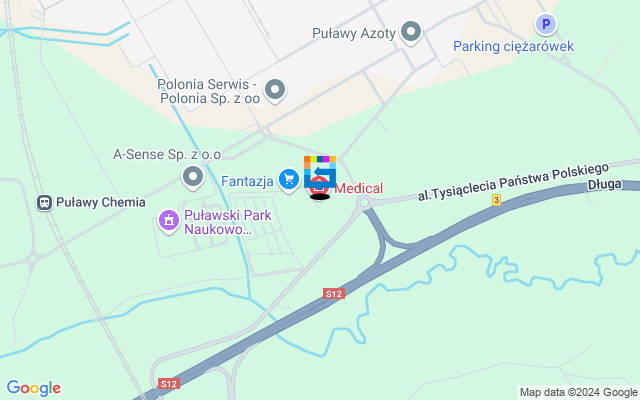Open the Polonia Serwis location pin

275,90
